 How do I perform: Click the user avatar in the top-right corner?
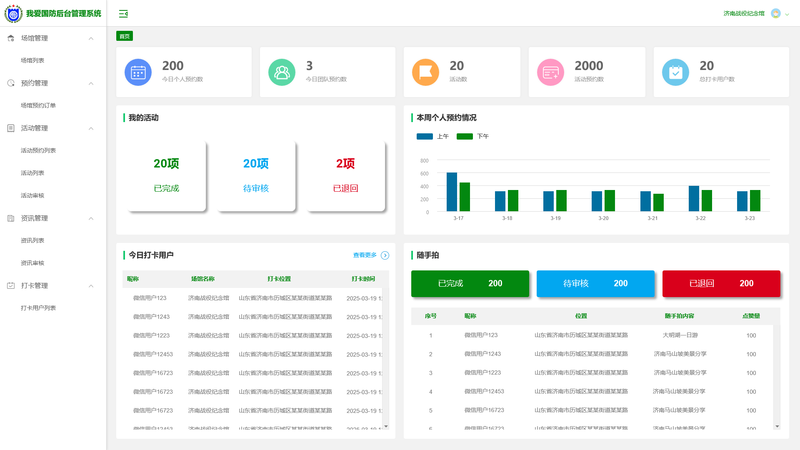tap(775, 14)
